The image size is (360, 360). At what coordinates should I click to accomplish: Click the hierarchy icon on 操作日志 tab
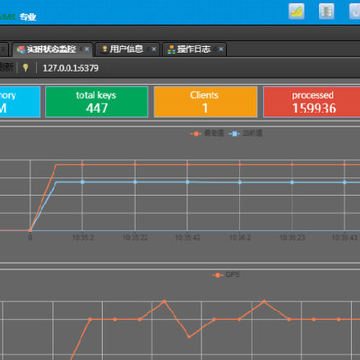pyautogui.click(x=171, y=50)
